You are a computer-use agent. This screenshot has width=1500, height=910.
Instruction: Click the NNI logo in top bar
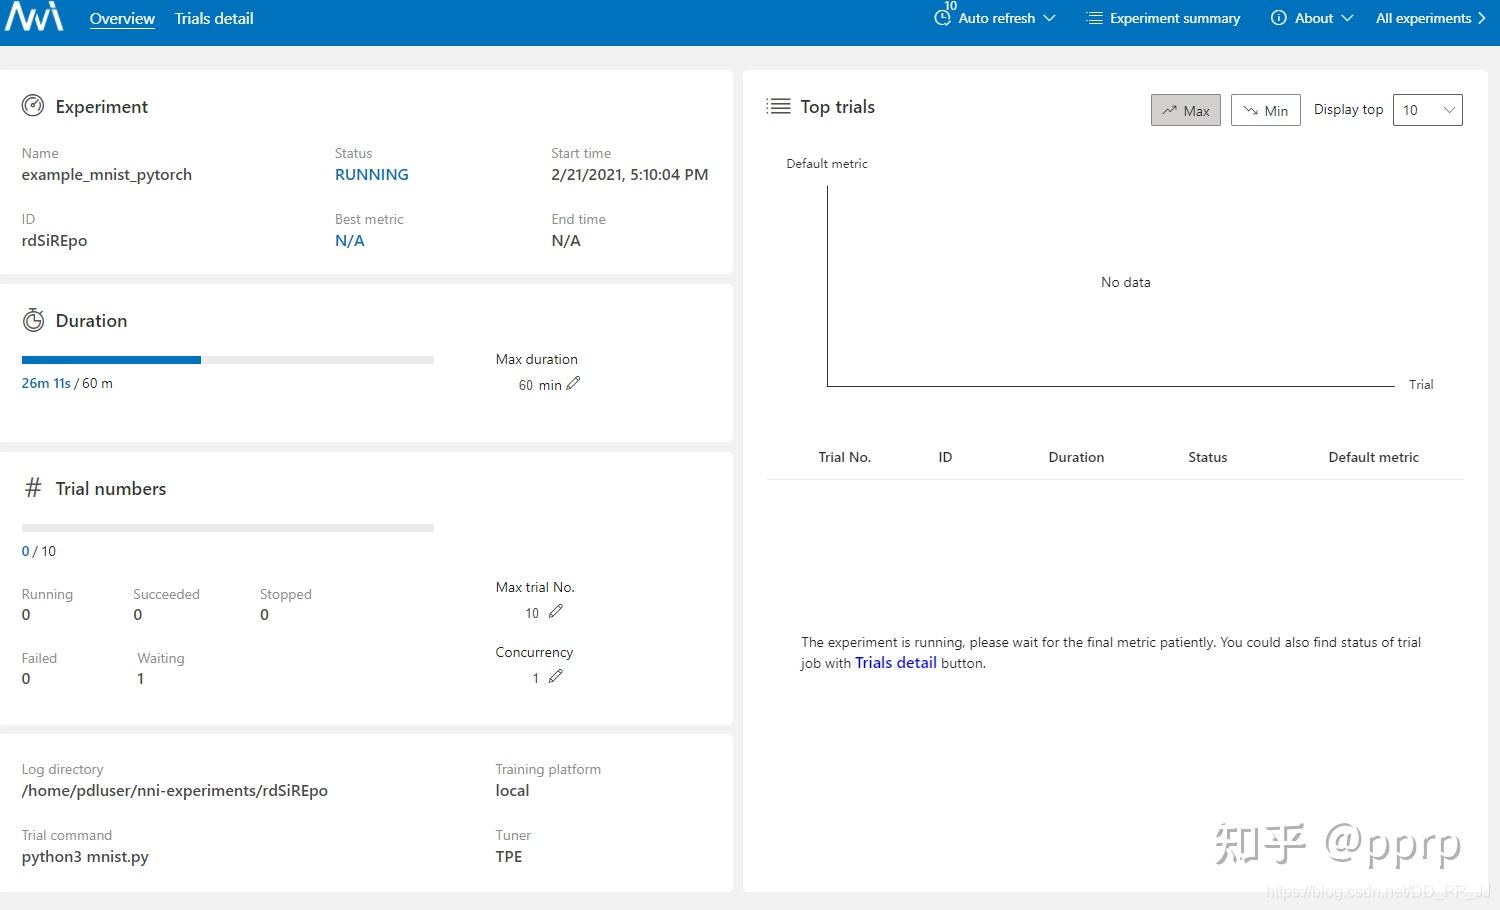pos(33,17)
